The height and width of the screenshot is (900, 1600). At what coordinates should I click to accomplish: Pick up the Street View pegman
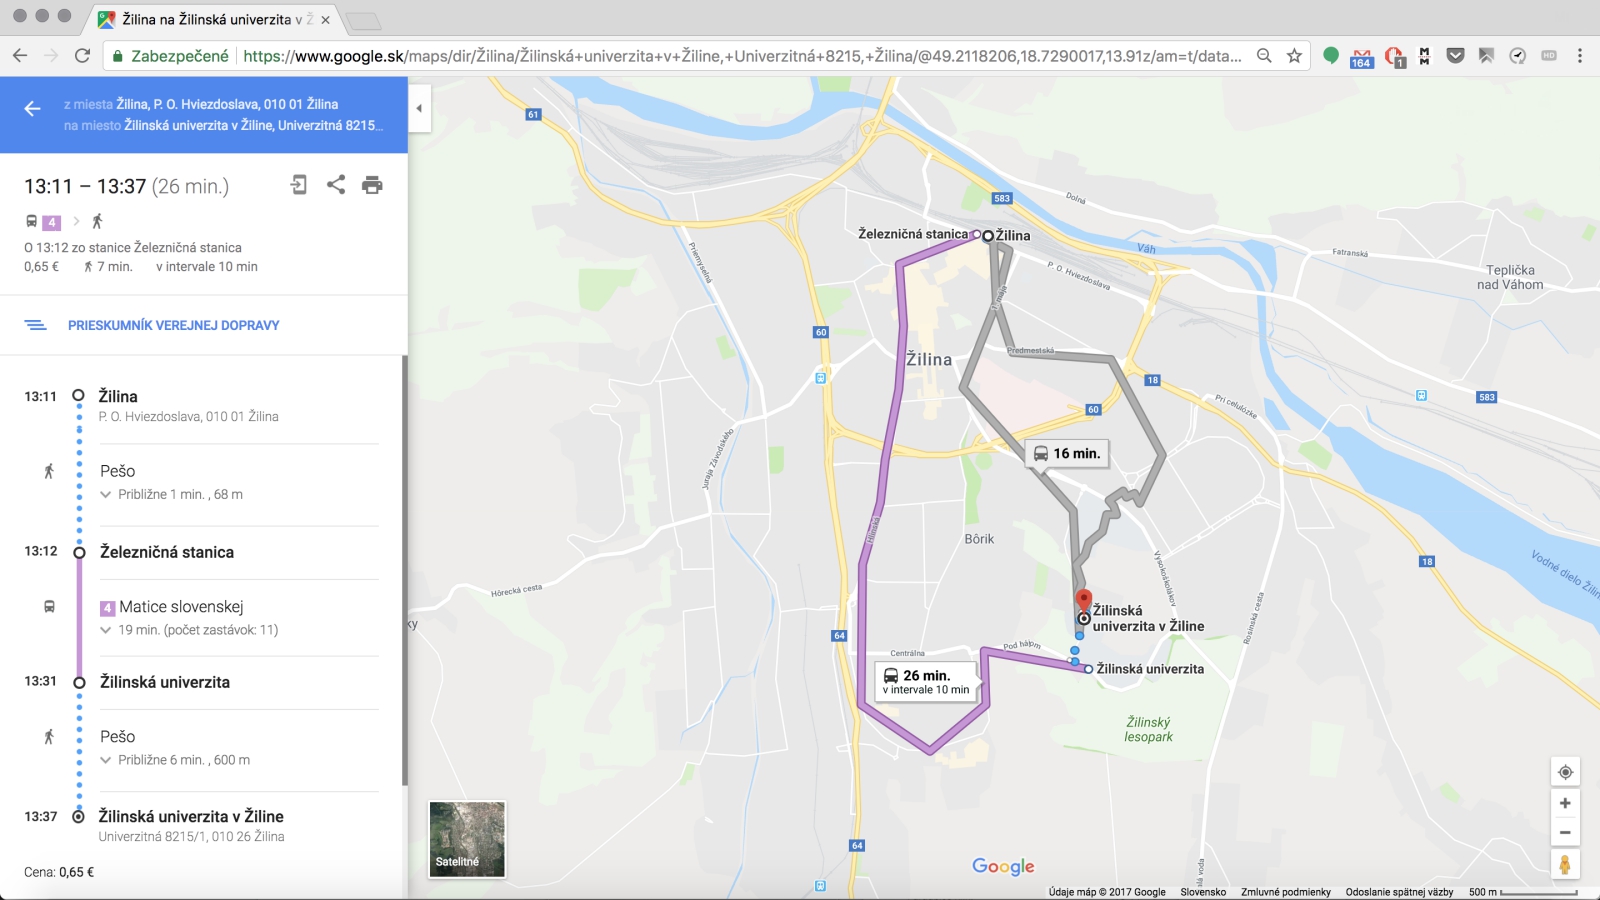[x=1565, y=865]
